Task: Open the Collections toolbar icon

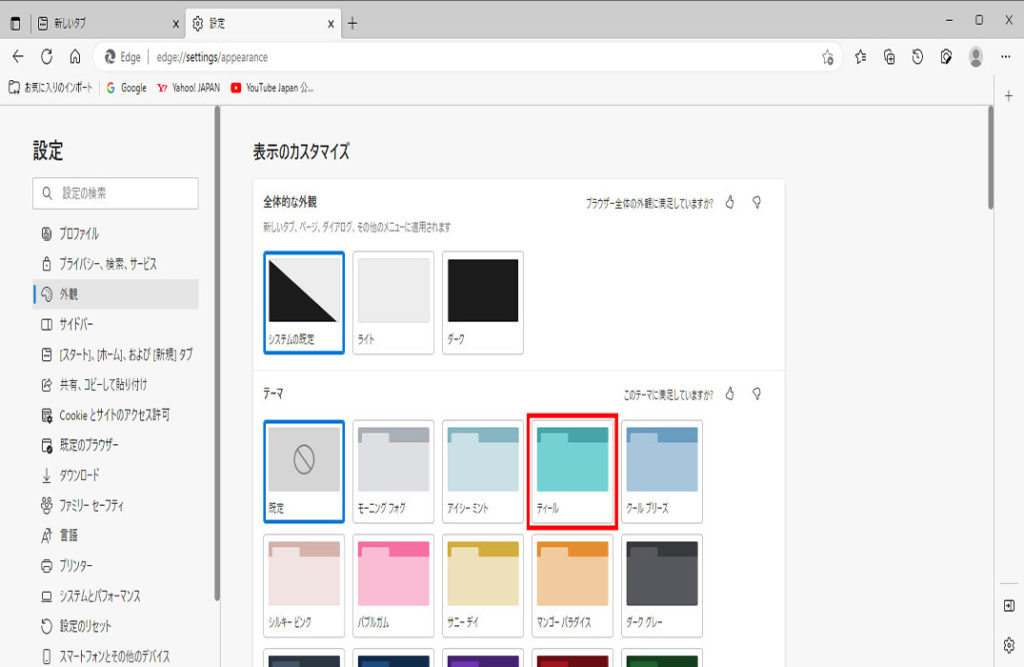Action: 889,57
